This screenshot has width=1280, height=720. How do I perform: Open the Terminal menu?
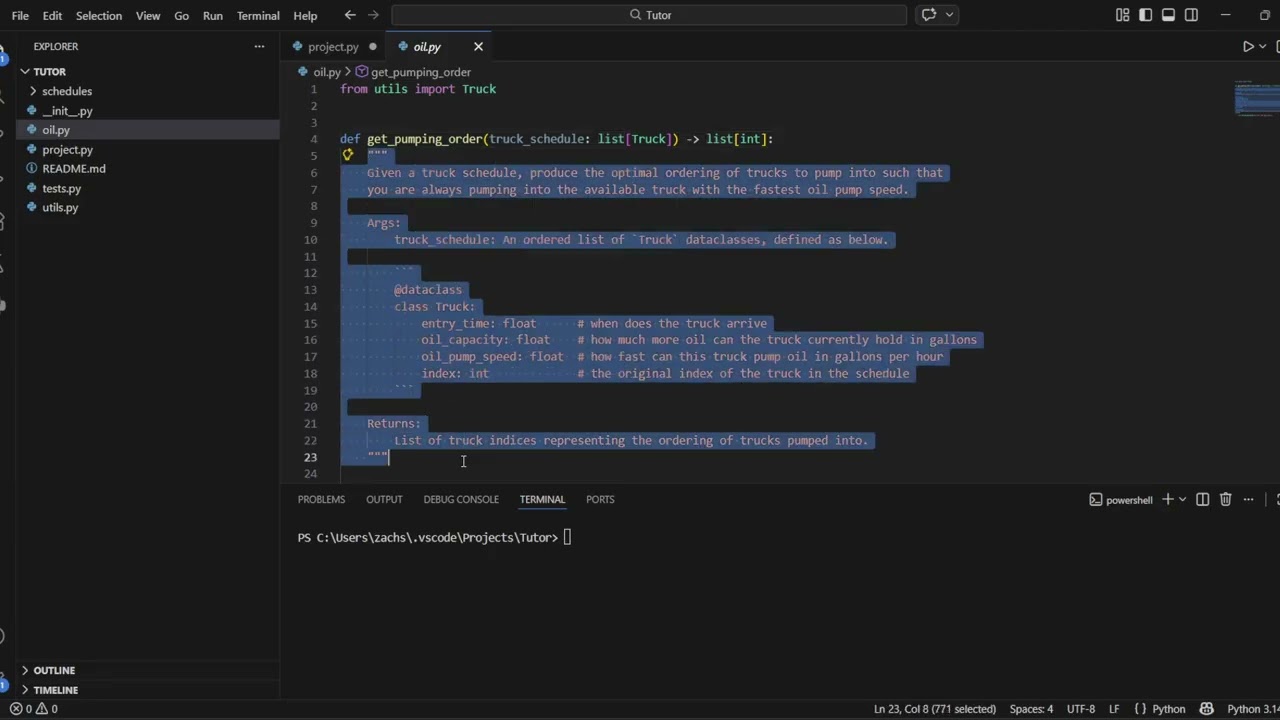258,15
